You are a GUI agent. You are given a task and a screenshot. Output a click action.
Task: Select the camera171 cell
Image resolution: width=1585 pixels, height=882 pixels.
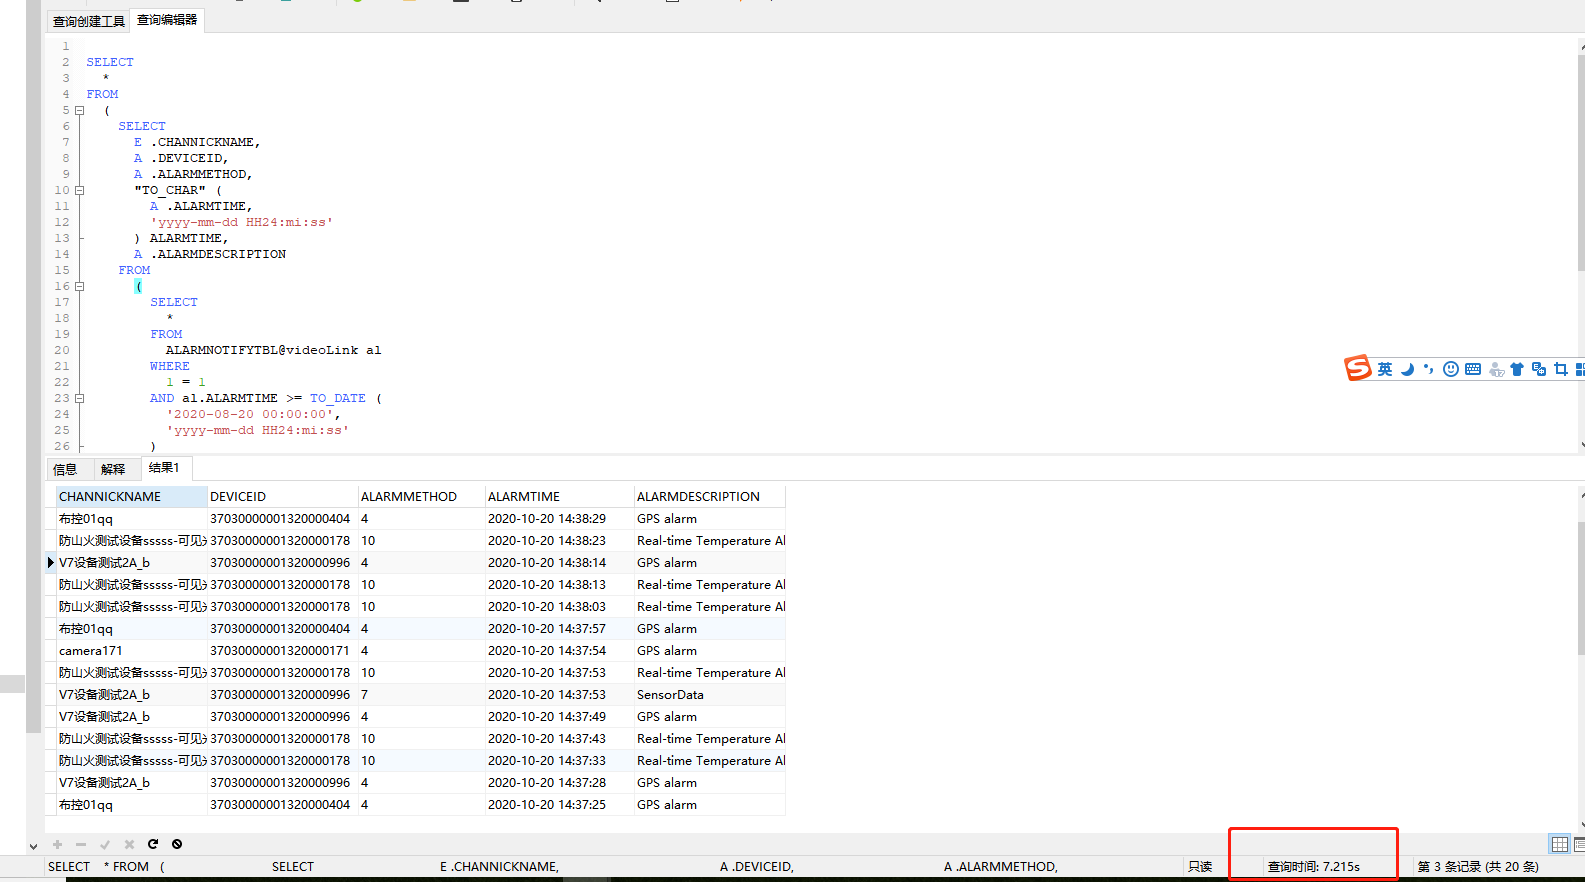pos(131,651)
